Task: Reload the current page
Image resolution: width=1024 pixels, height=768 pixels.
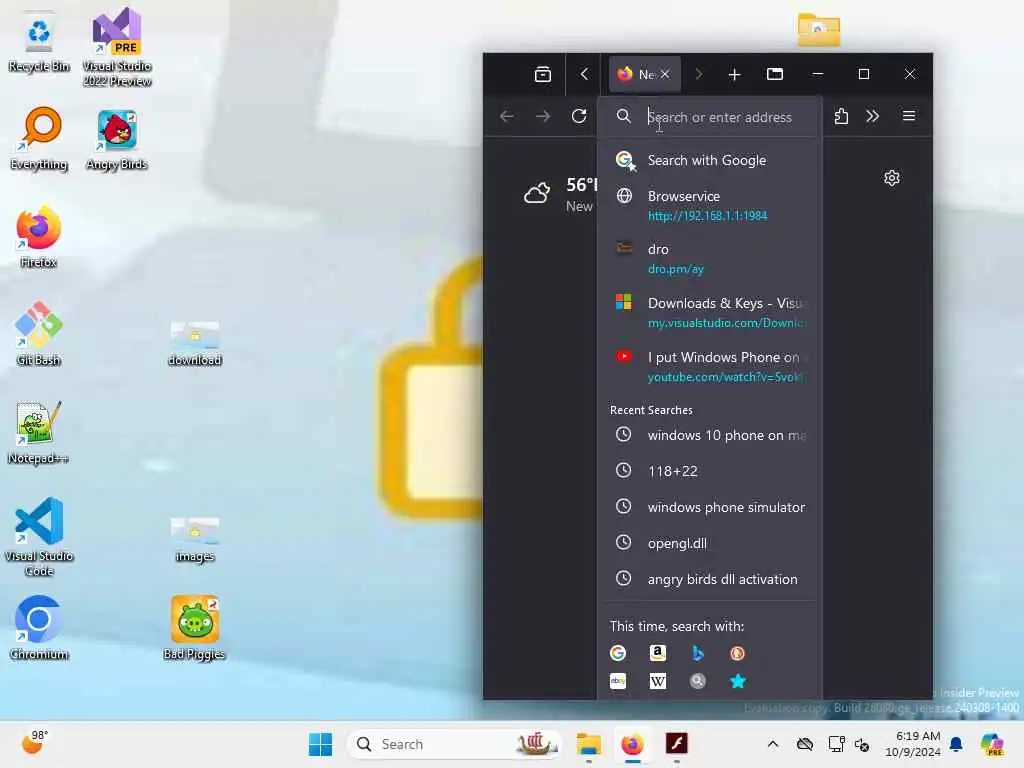Action: coord(579,116)
